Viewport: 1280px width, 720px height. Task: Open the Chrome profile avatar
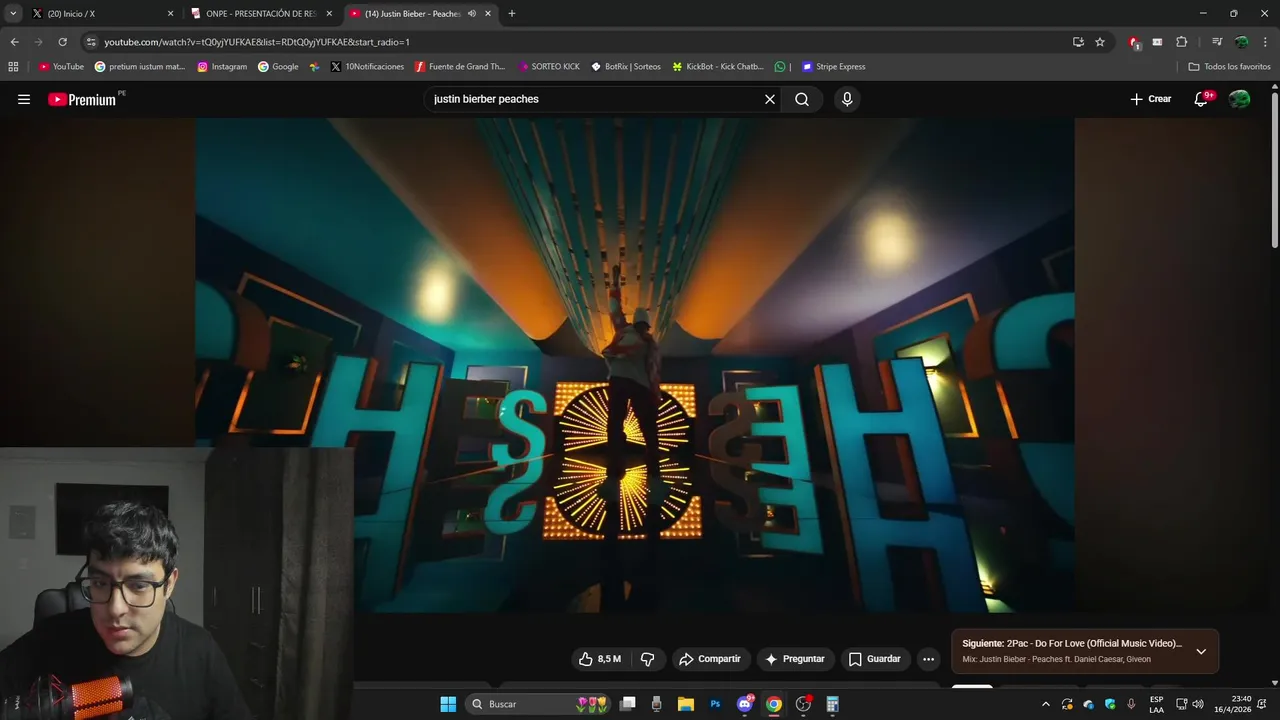[1241, 42]
